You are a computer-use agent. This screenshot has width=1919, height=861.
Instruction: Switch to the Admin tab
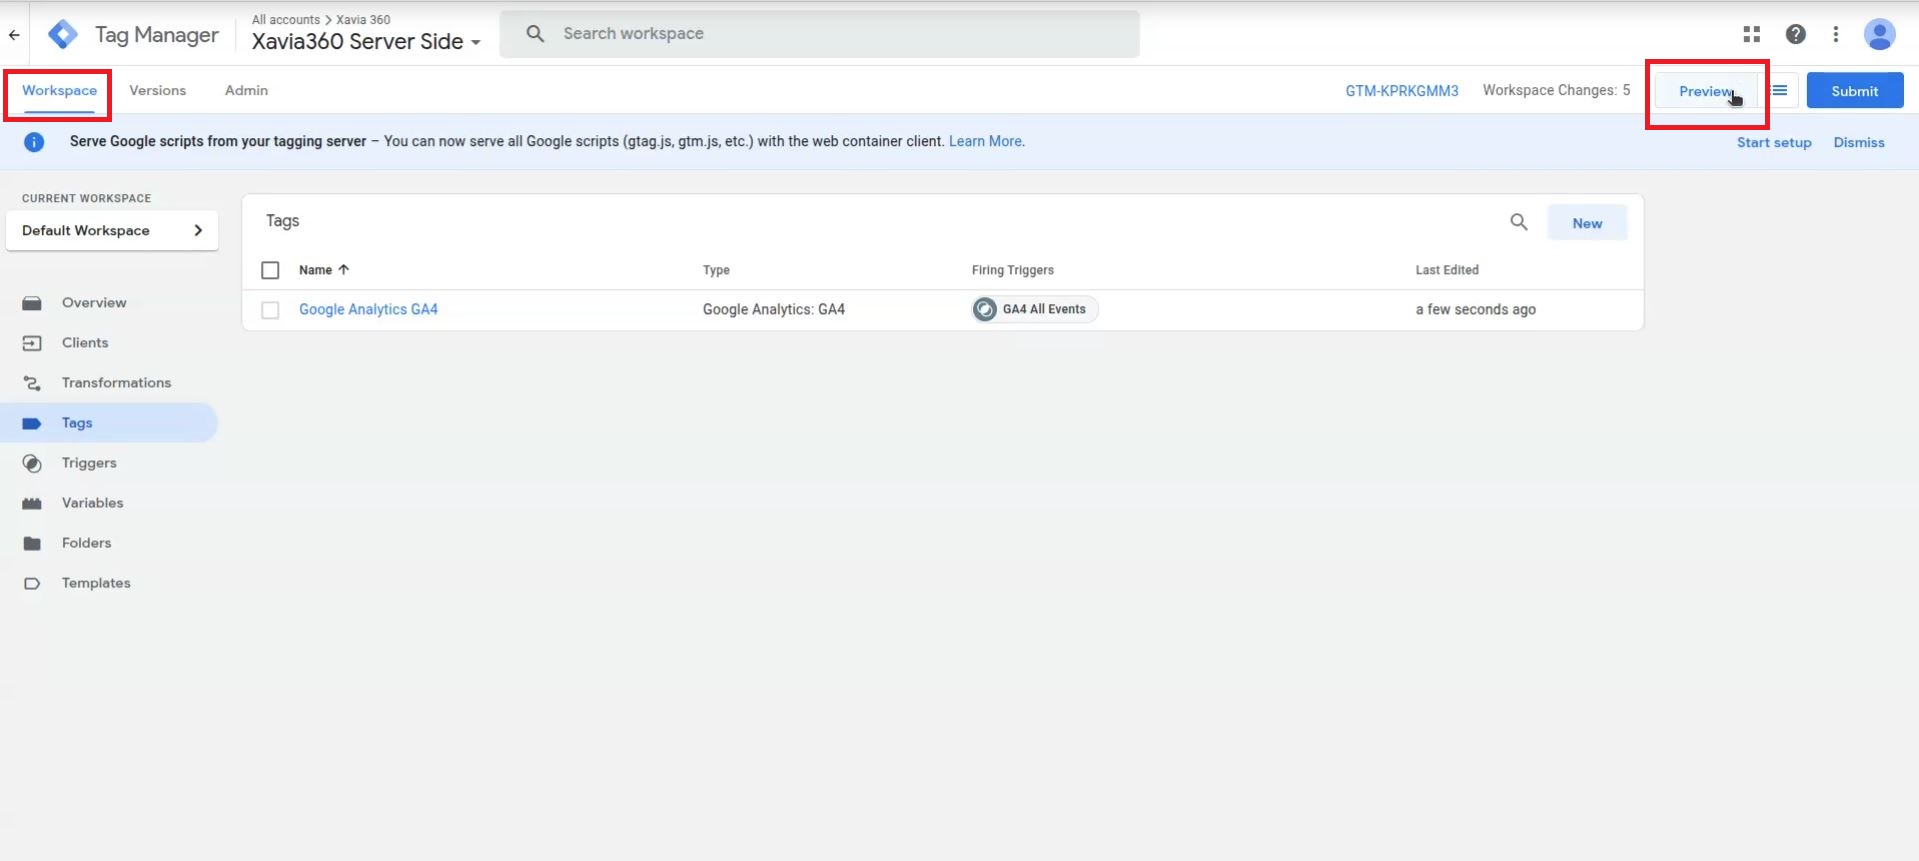click(246, 90)
